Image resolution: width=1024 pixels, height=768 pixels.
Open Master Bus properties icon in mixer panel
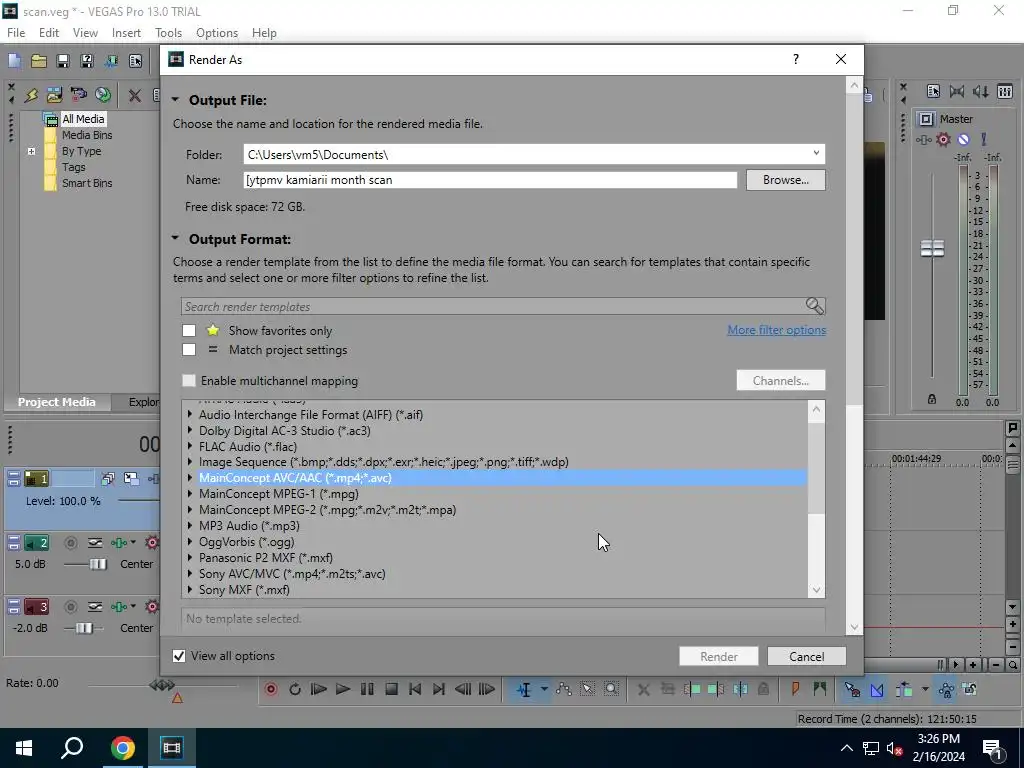coord(933,91)
